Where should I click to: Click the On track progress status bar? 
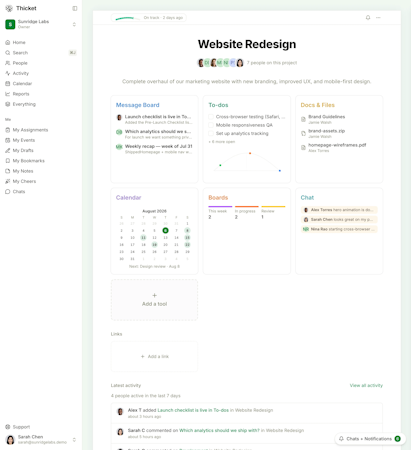(149, 18)
